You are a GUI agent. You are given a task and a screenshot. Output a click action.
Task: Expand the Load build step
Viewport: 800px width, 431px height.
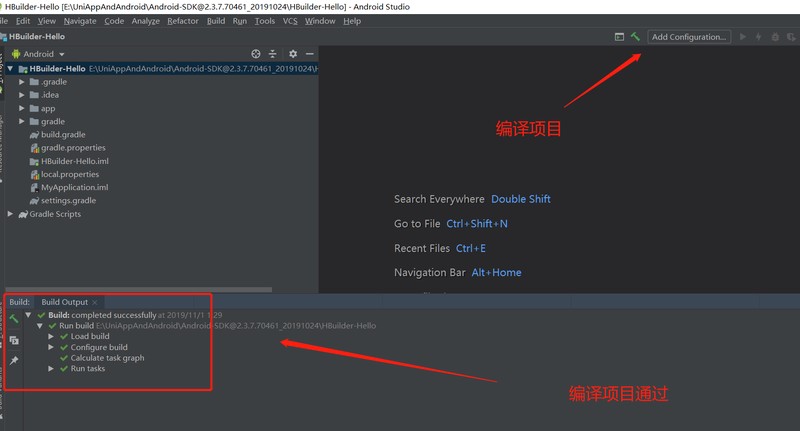(51, 337)
